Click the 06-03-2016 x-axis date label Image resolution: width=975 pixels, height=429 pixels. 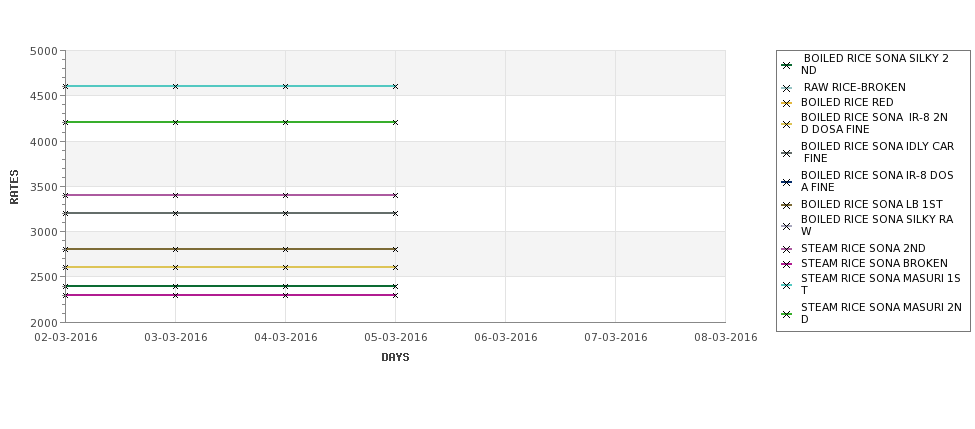tap(506, 338)
